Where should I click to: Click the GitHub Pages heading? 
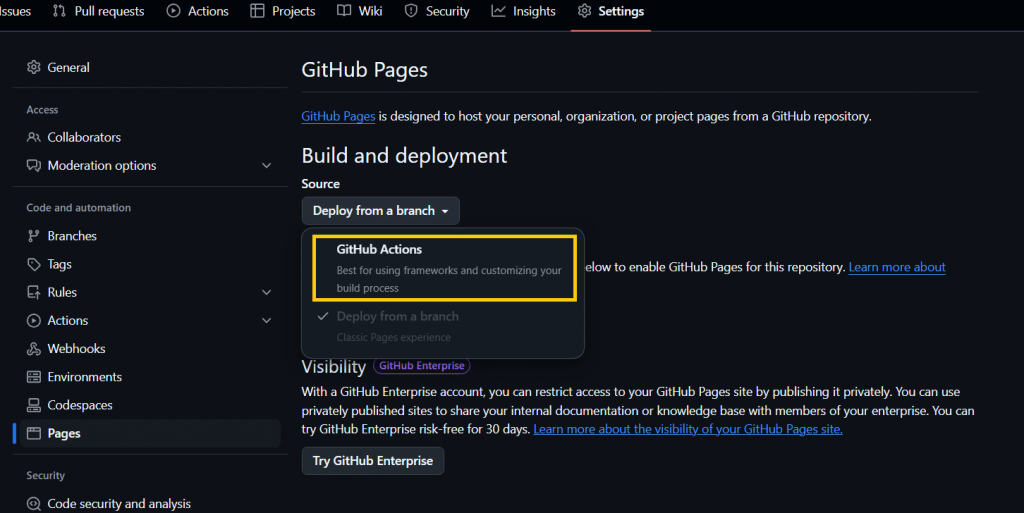click(364, 70)
